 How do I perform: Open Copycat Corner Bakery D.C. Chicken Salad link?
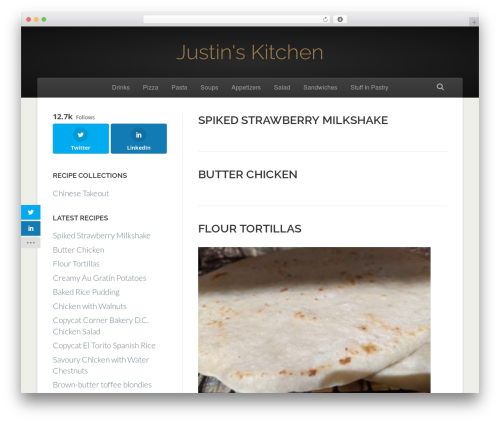click(x=101, y=326)
